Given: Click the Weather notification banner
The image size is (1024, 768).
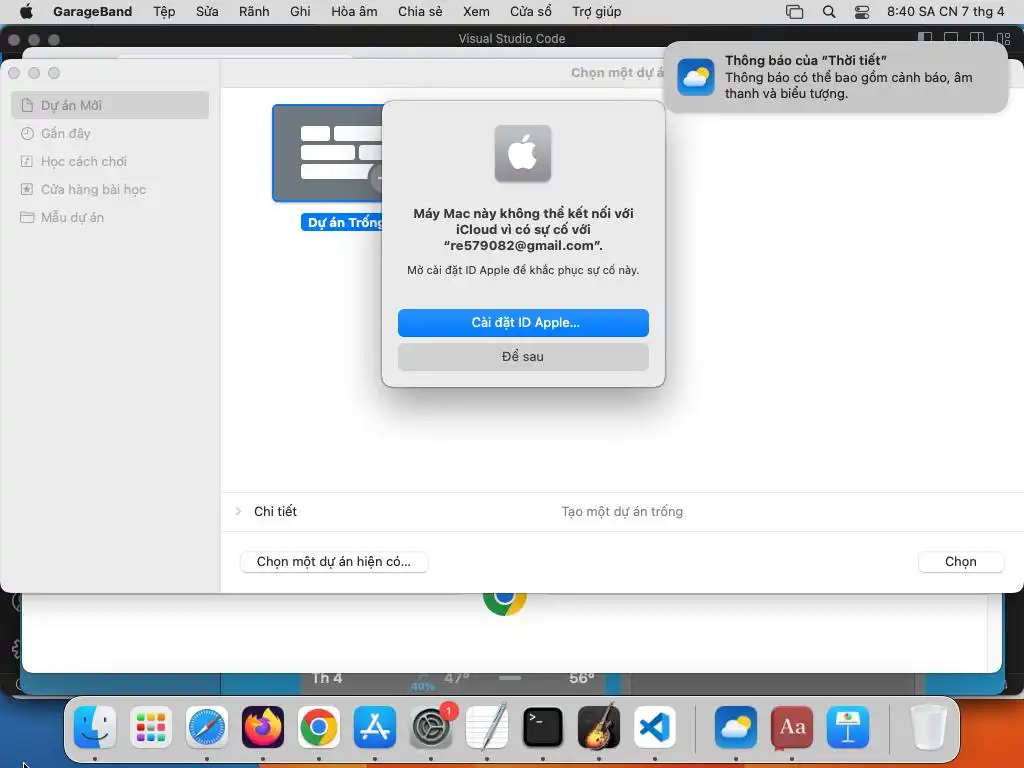Looking at the screenshot, I should (836, 77).
